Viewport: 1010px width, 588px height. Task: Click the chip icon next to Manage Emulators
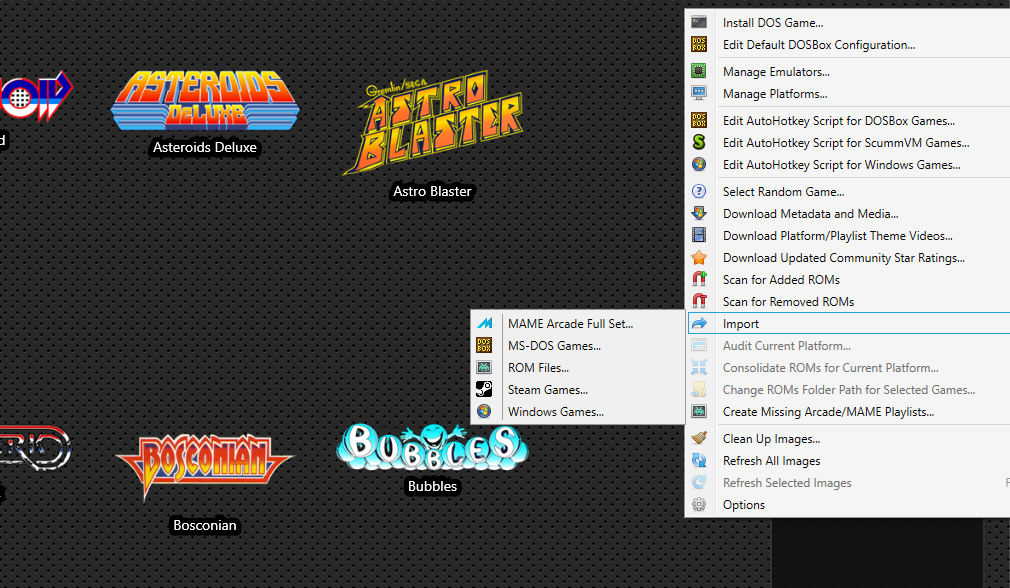click(x=699, y=71)
